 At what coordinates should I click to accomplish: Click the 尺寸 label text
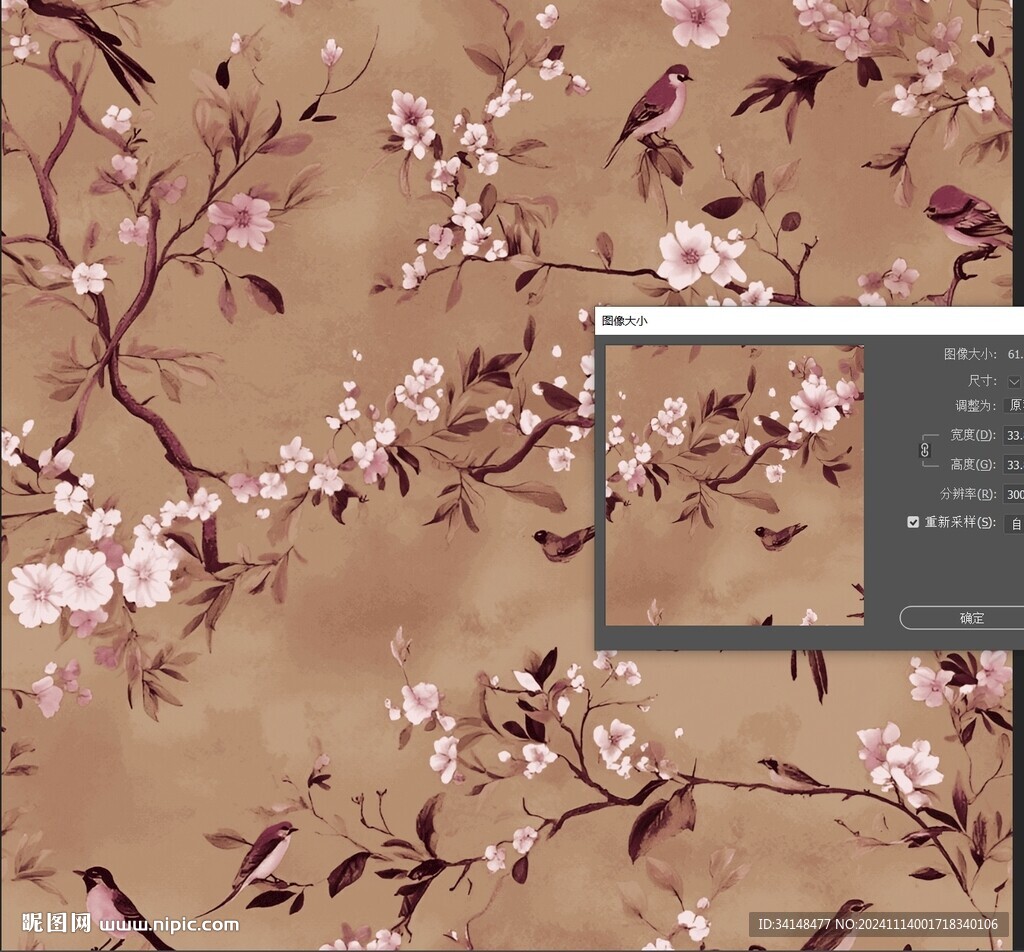coord(981,382)
